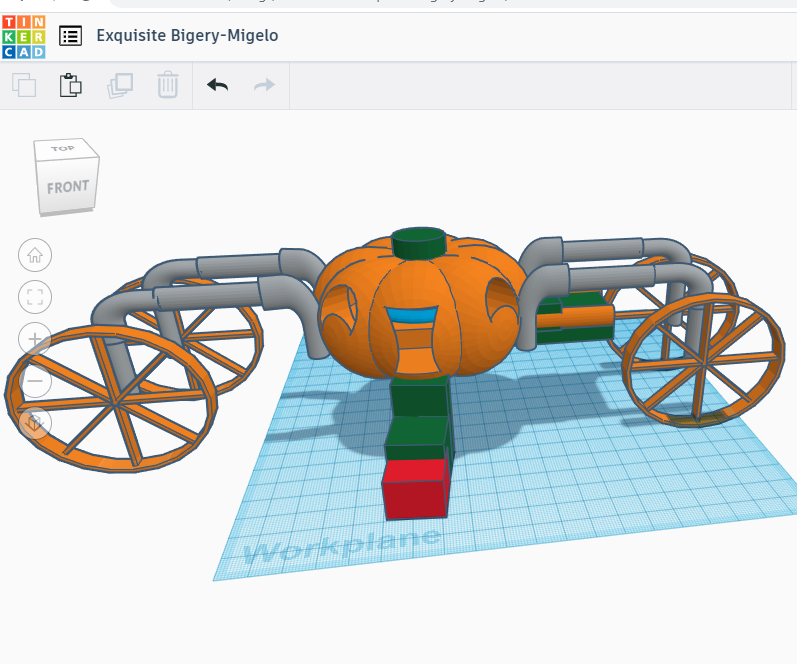Viewport: 797px width, 664px height.
Task: Zoom in with plus button
Action: (35, 339)
